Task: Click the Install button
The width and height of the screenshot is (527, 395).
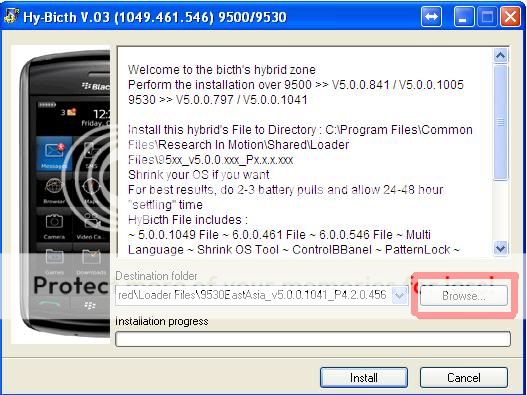Action: tap(364, 378)
